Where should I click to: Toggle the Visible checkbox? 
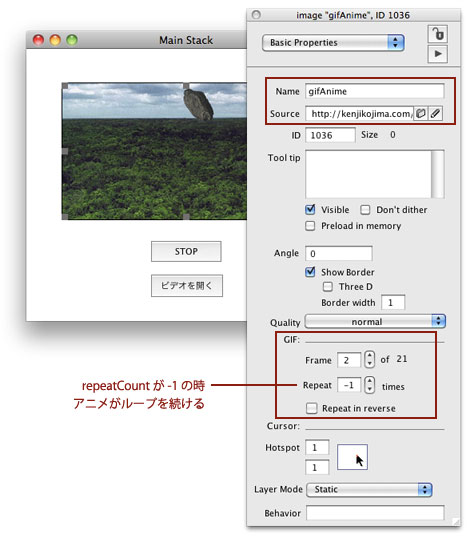(310, 209)
